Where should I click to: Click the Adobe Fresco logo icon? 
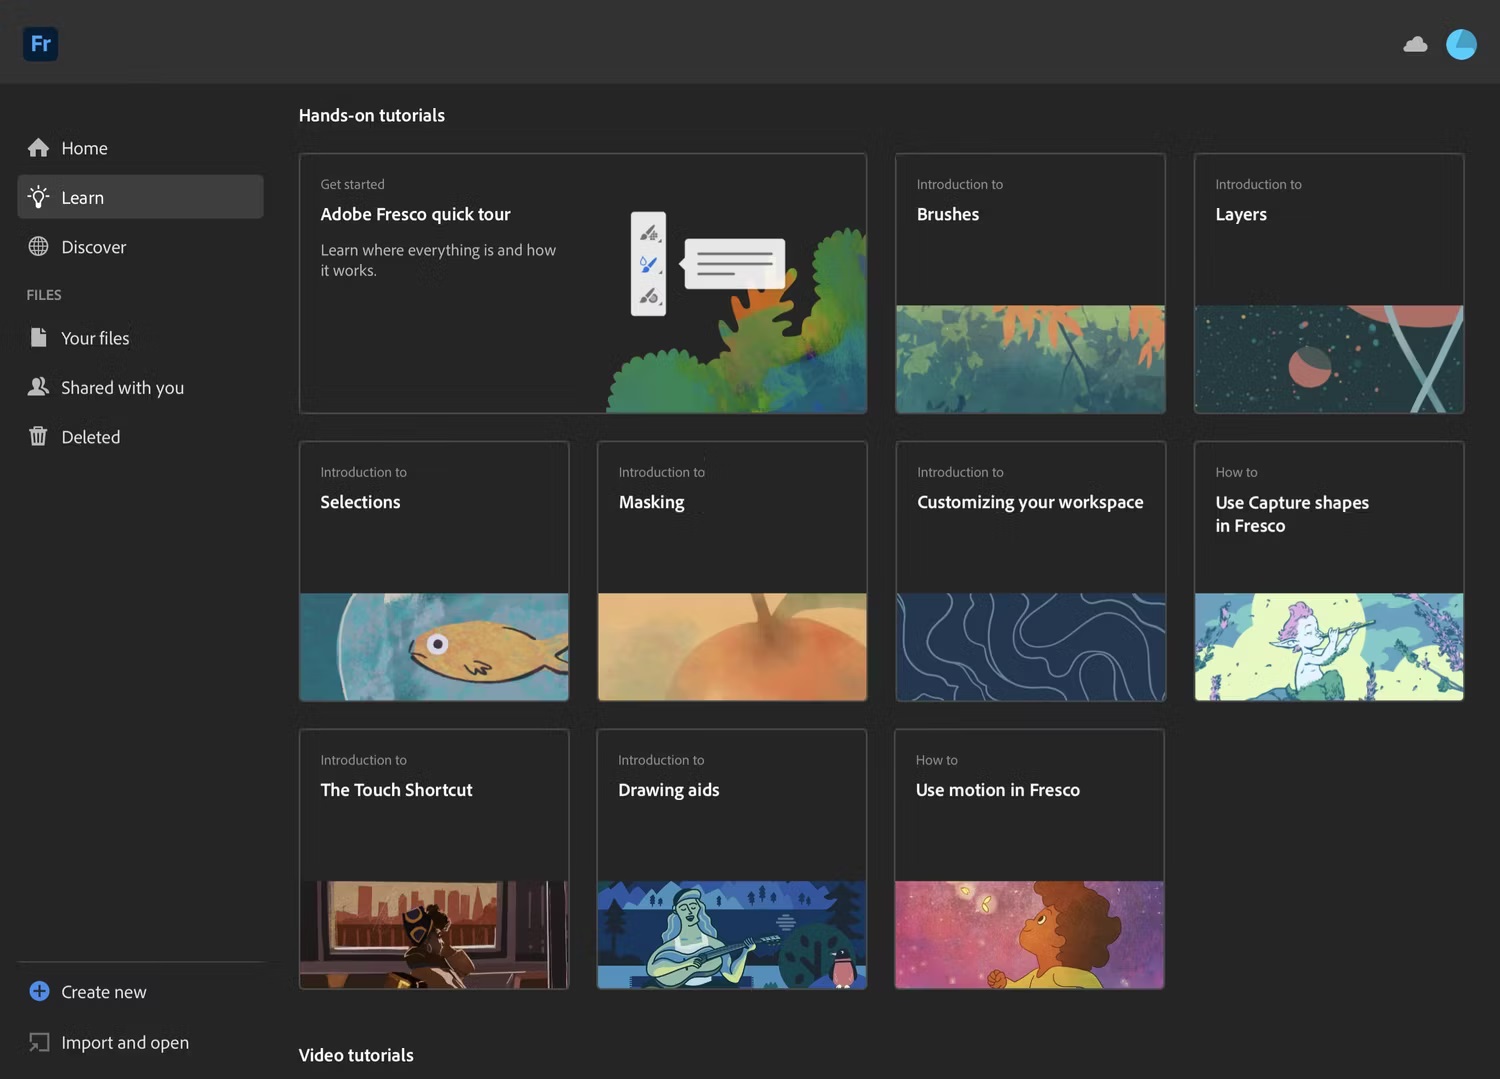[40, 44]
